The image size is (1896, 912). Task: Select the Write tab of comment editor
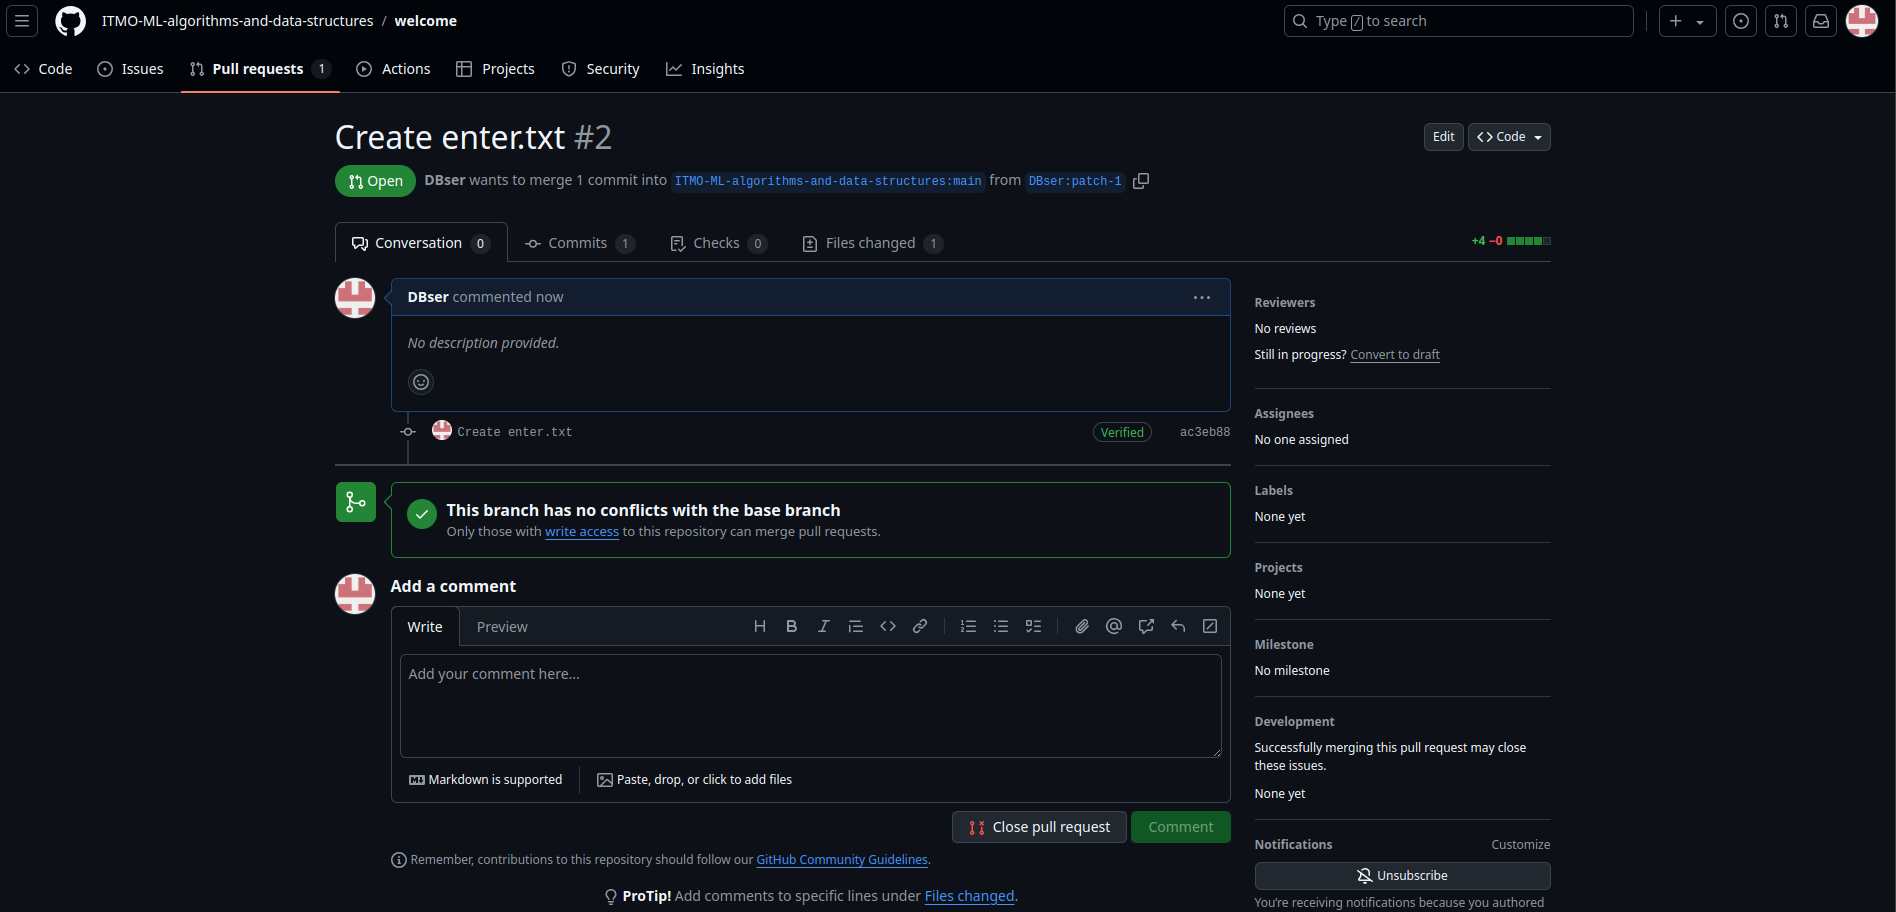[425, 627]
